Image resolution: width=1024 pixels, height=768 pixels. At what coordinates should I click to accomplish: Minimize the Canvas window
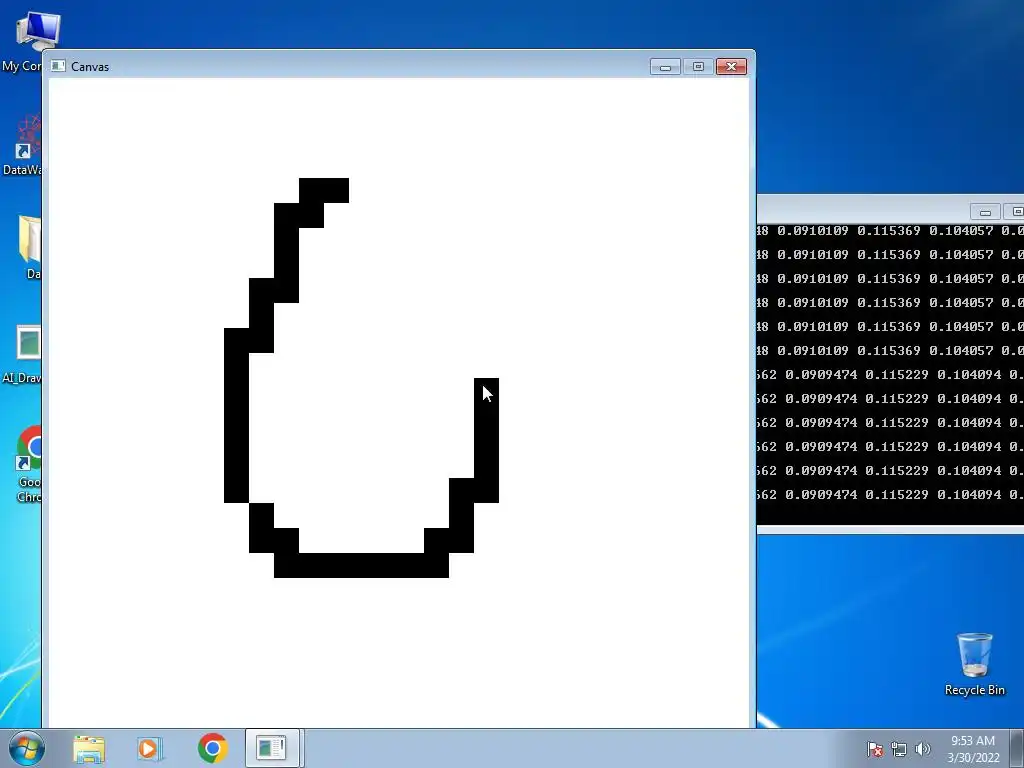point(665,67)
